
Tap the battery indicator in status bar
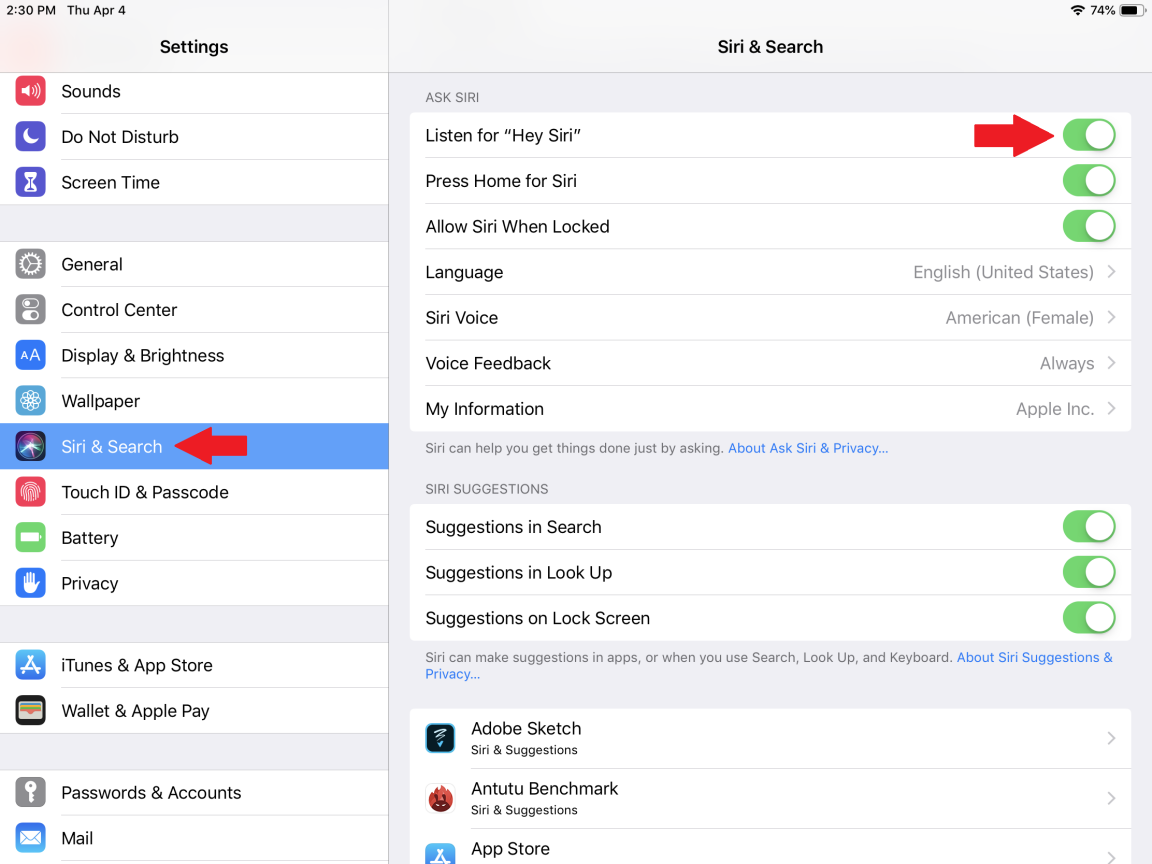[x=1131, y=10]
